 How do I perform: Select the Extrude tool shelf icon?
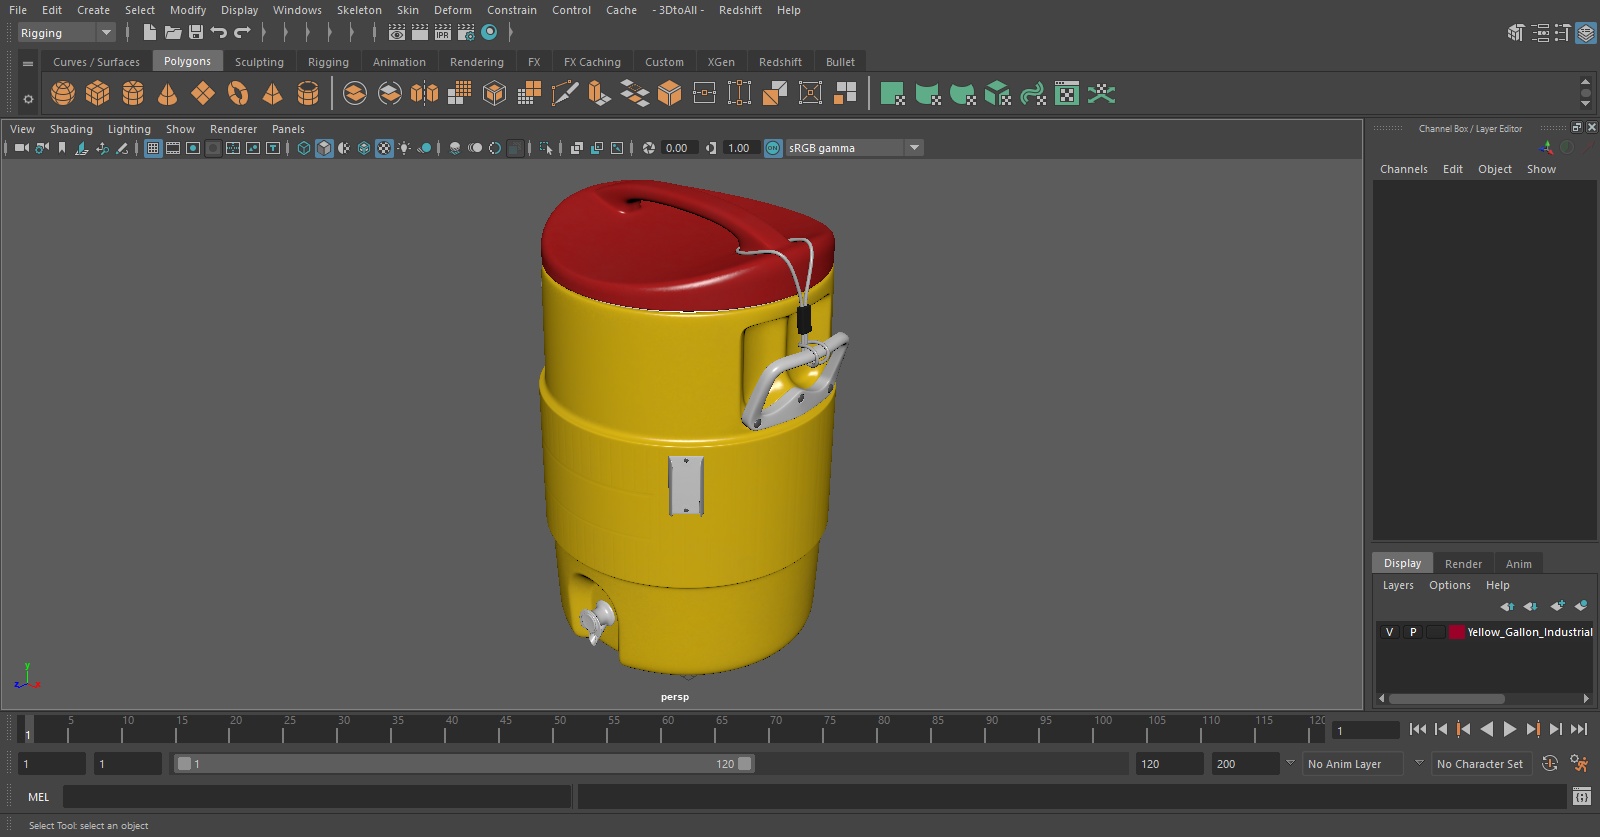click(599, 94)
